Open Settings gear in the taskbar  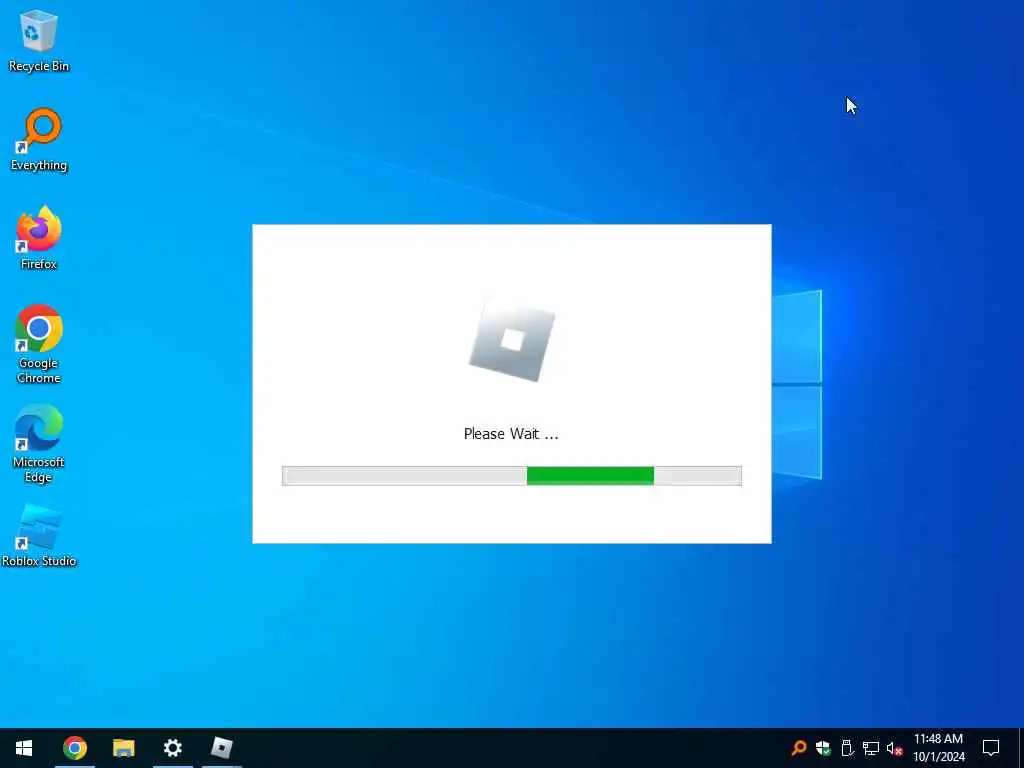coord(172,748)
